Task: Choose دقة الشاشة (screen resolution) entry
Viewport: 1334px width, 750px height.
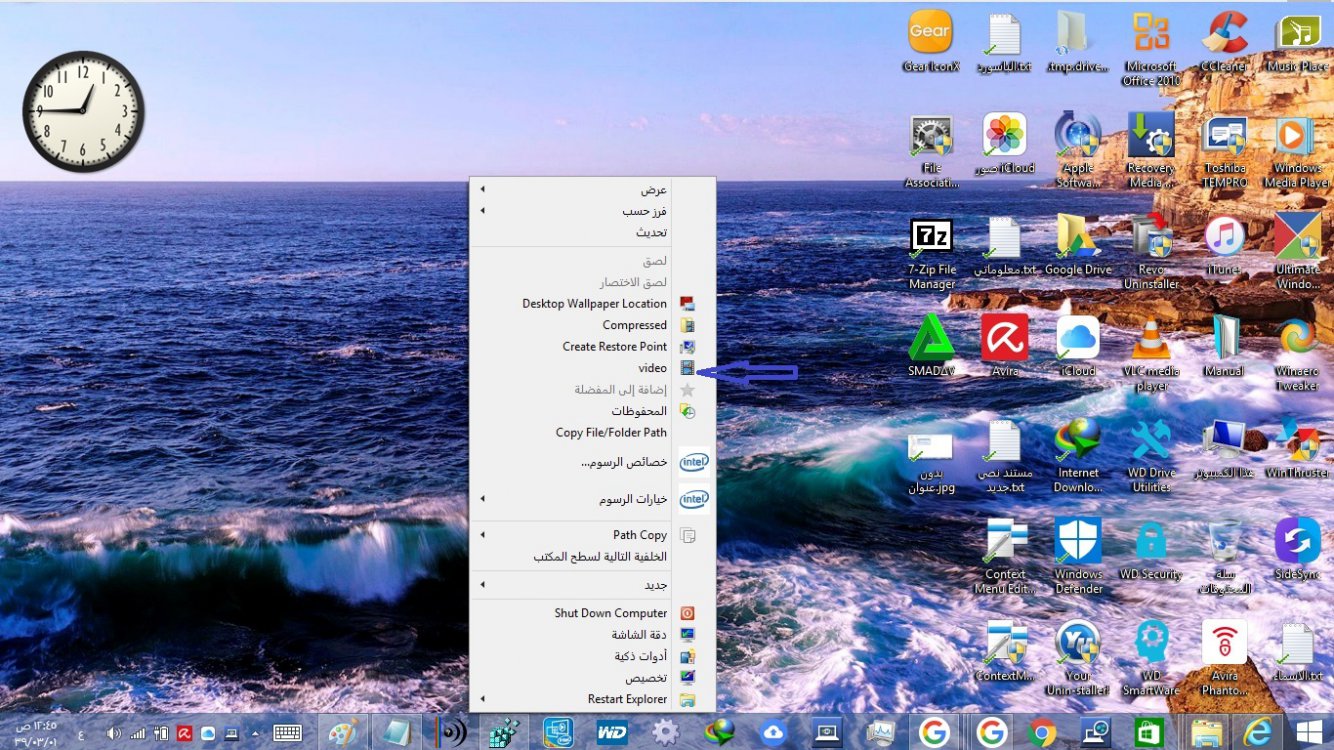Action: point(592,635)
